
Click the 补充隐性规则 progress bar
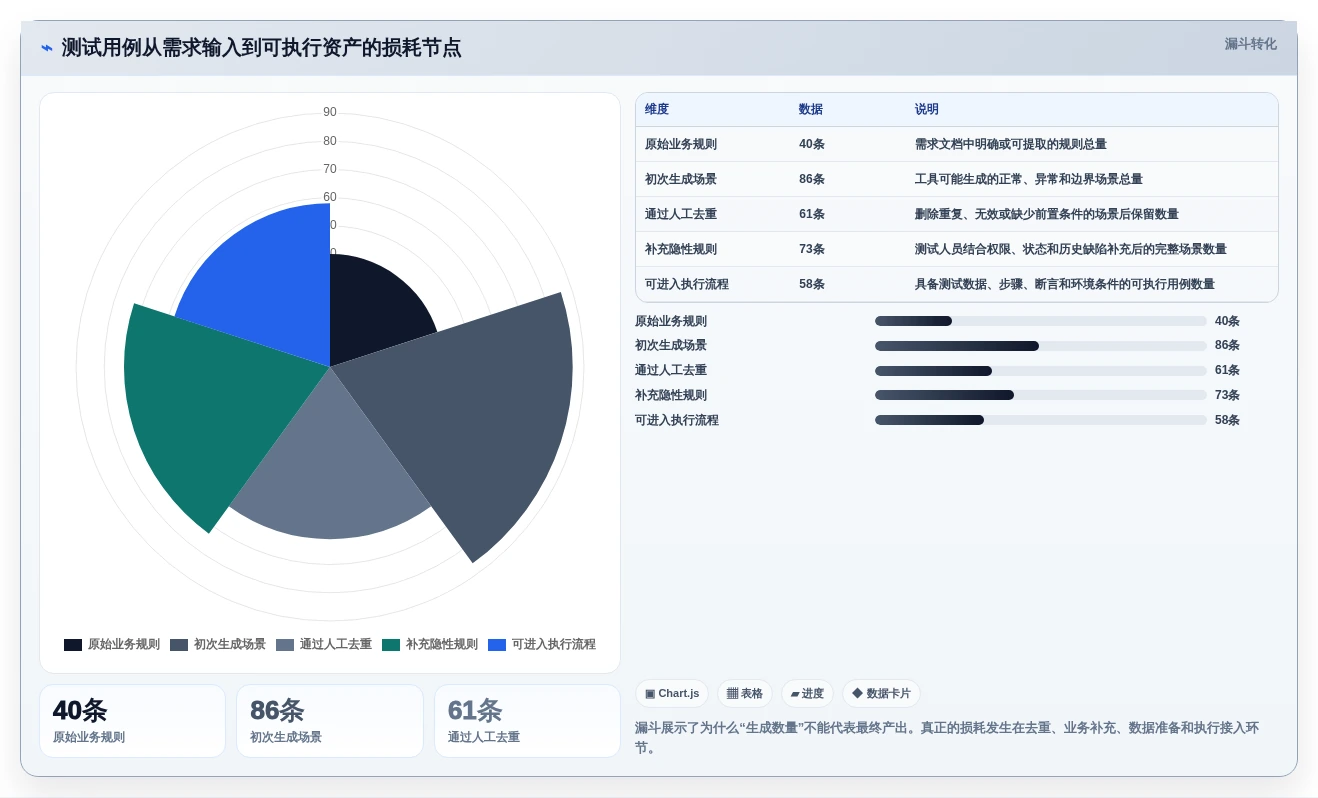pos(1040,395)
